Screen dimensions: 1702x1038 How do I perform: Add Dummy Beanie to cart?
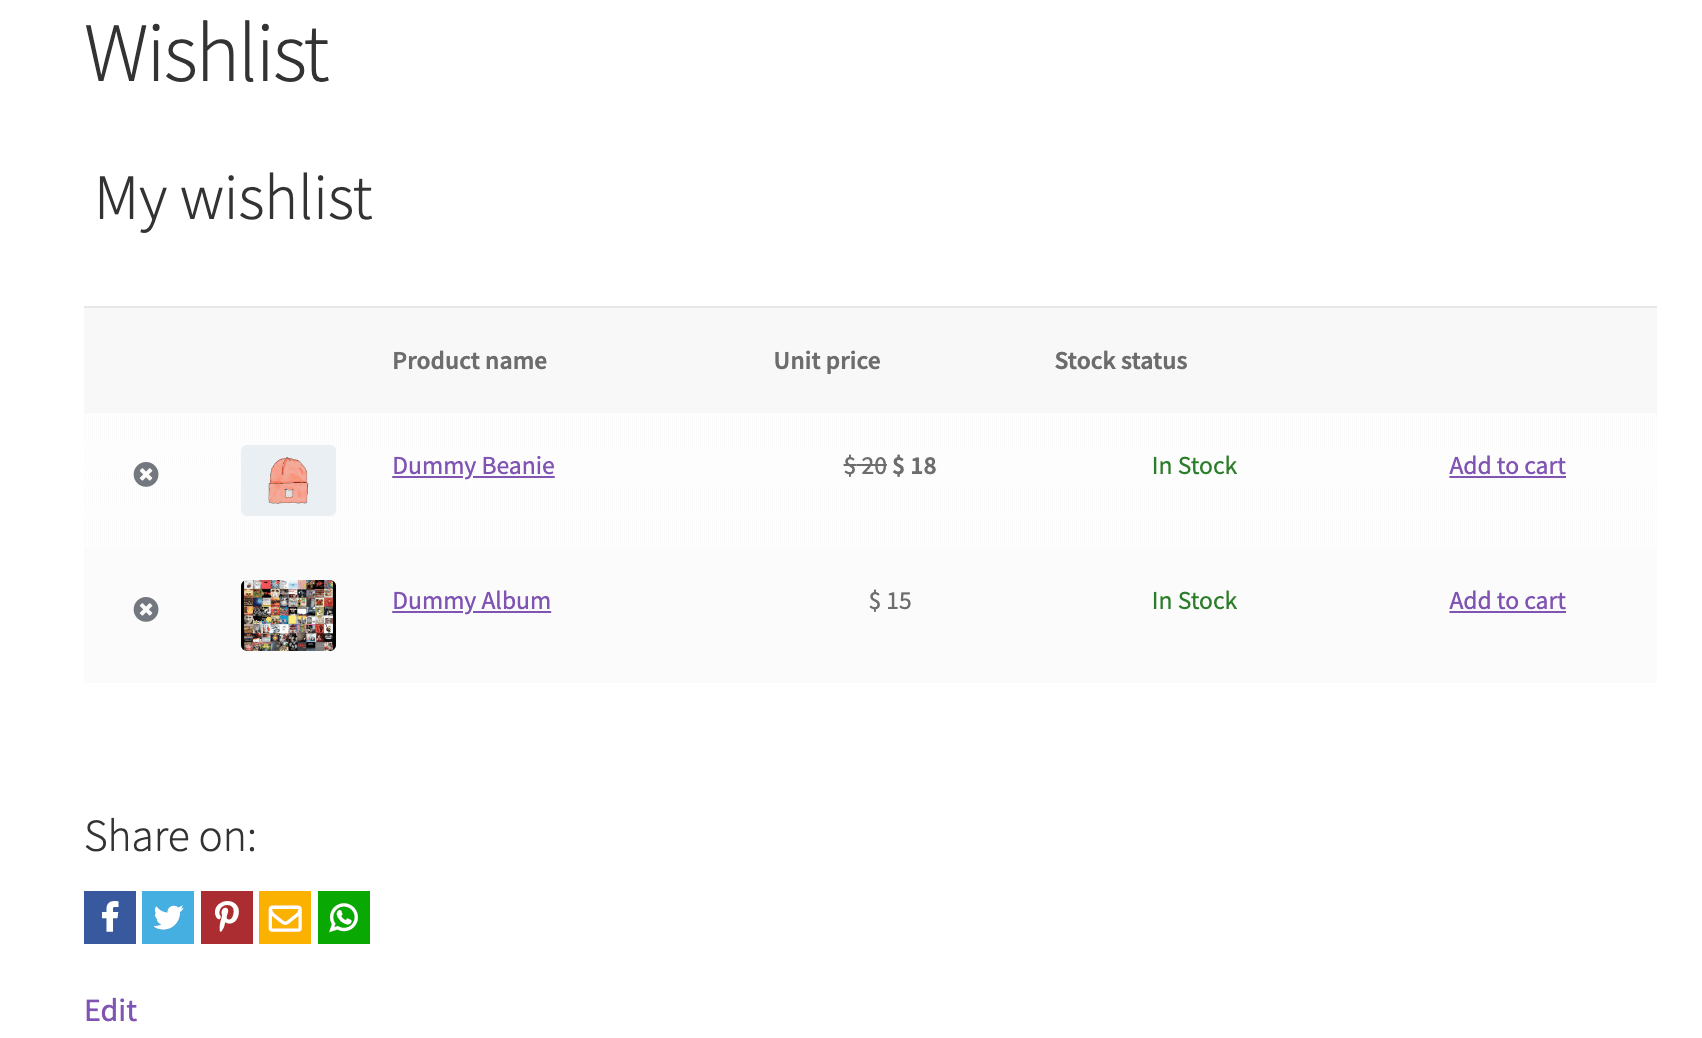click(x=1507, y=466)
